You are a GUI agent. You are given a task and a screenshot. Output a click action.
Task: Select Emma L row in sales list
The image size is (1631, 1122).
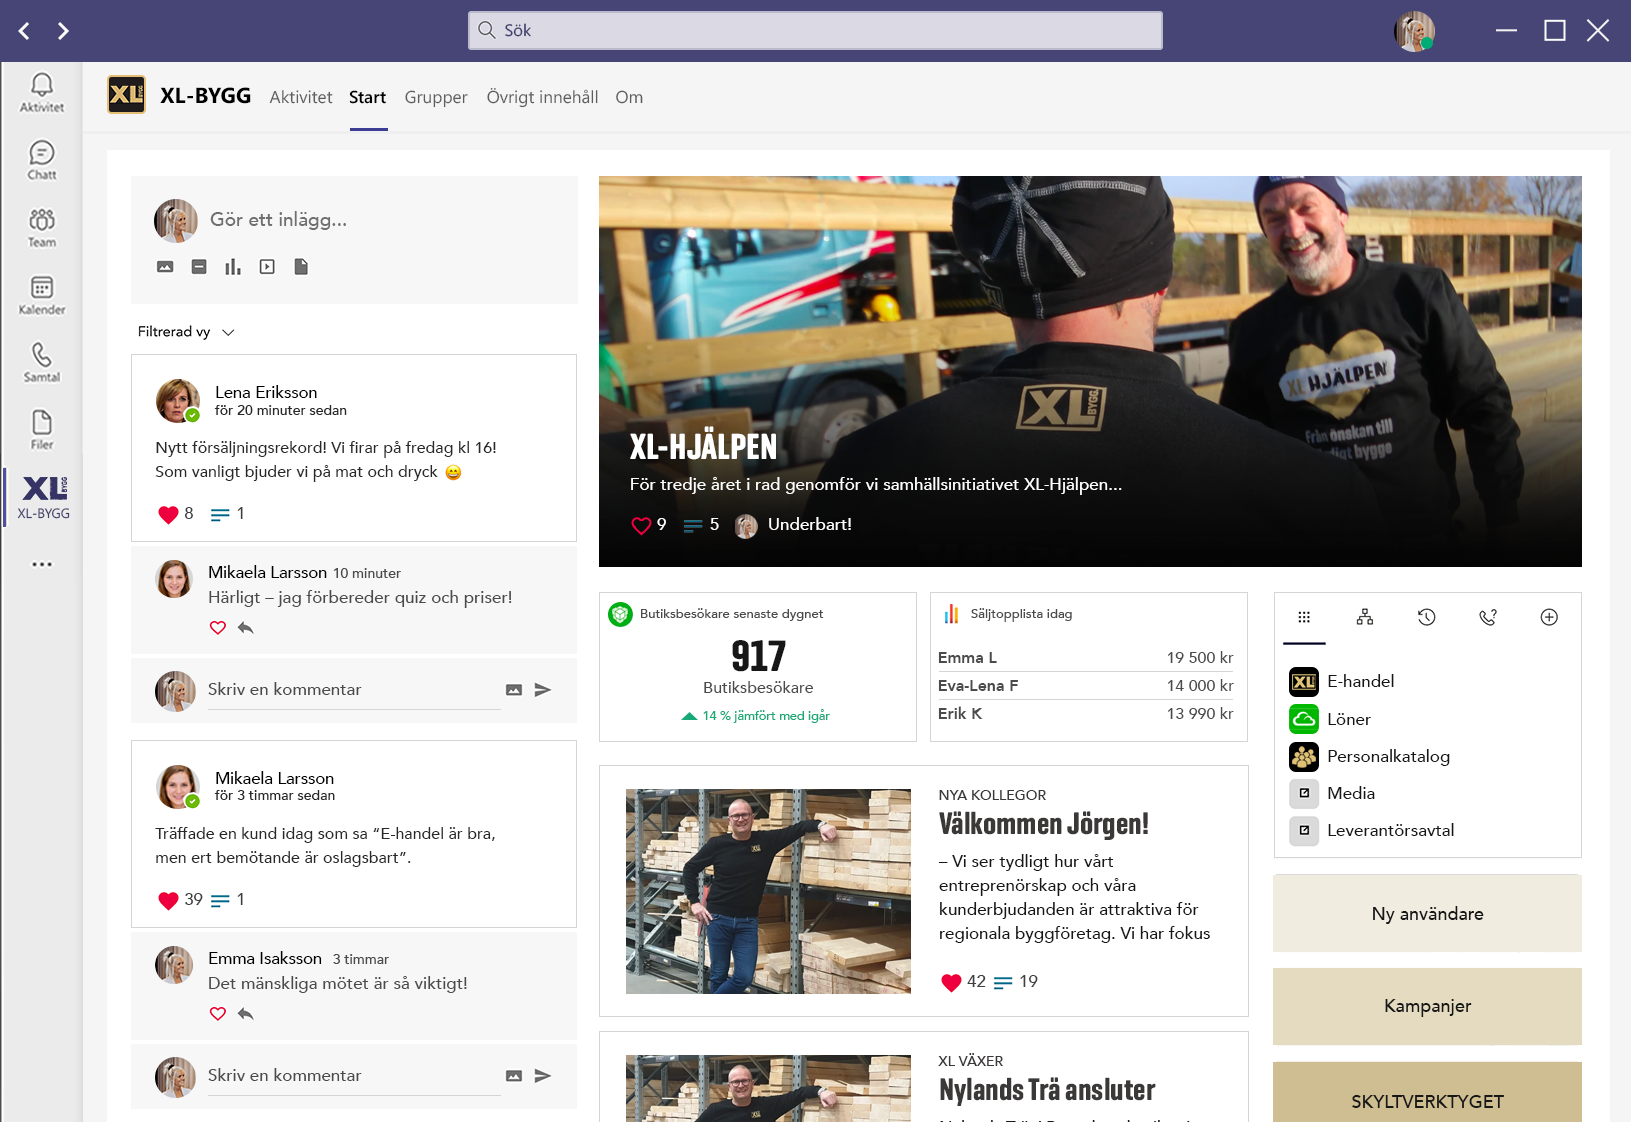point(1086,658)
